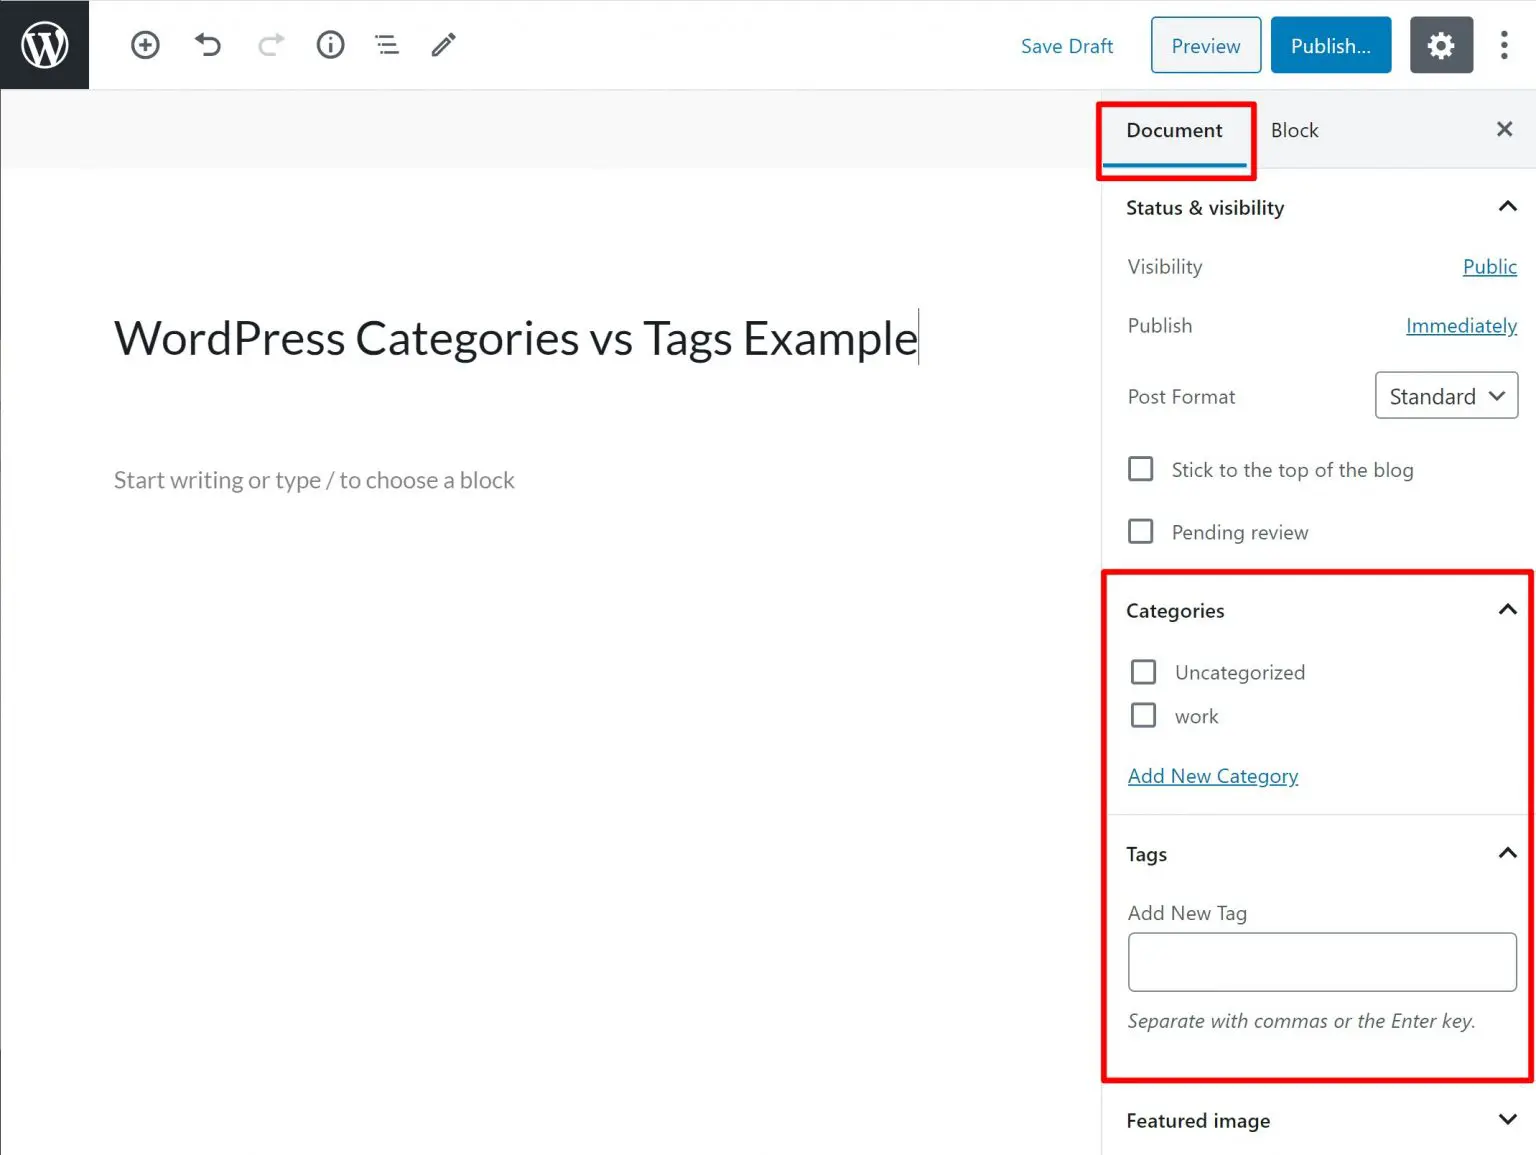Image resolution: width=1536 pixels, height=1155 pixels.
Task: Tick the Uncategorized category checkbox
Action: point(1143,672)
